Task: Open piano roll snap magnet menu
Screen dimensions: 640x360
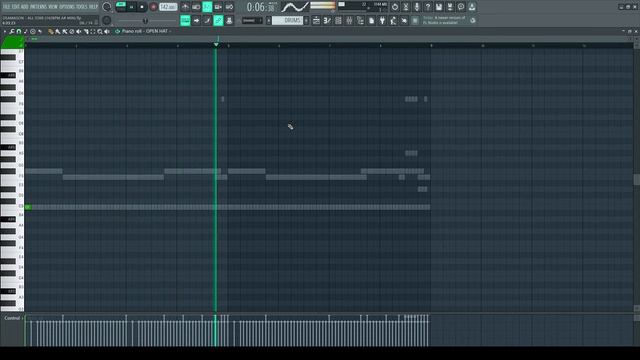Action: tap(19, 31)
